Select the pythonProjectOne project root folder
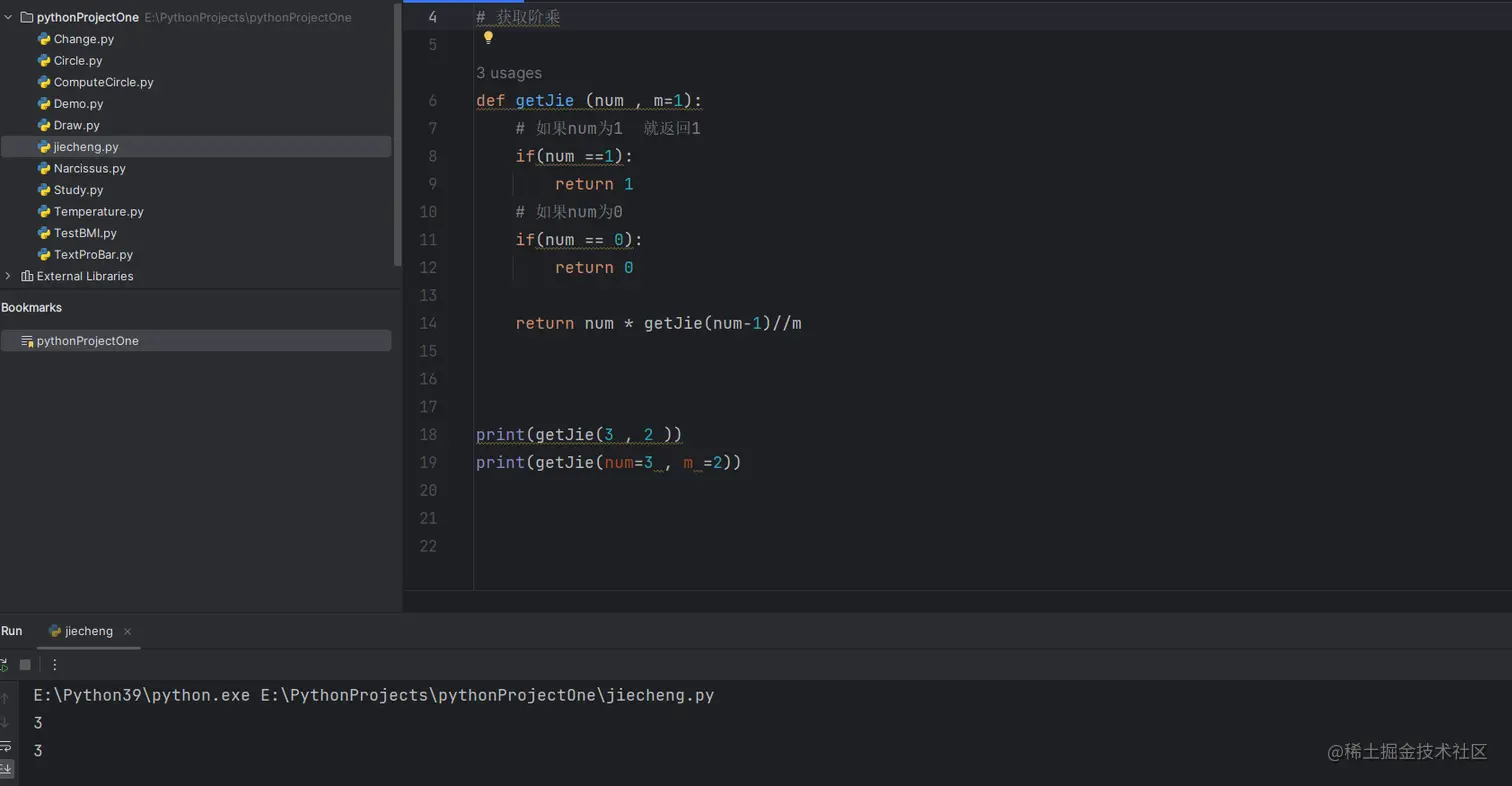 pyautogui.click(x=87, y=17)
